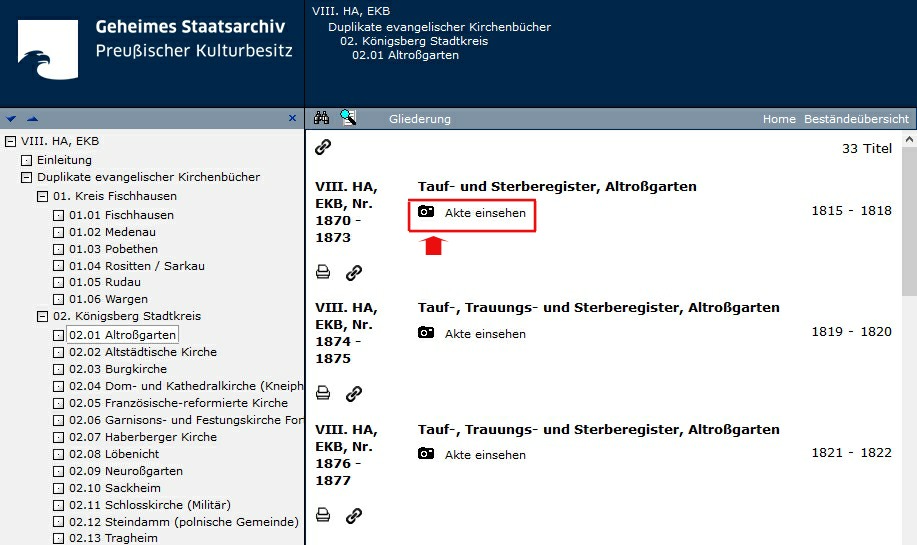Copy link icon for Nr. 1874 - 1875 entry
The image size is (917, 545).
point(353,394)
